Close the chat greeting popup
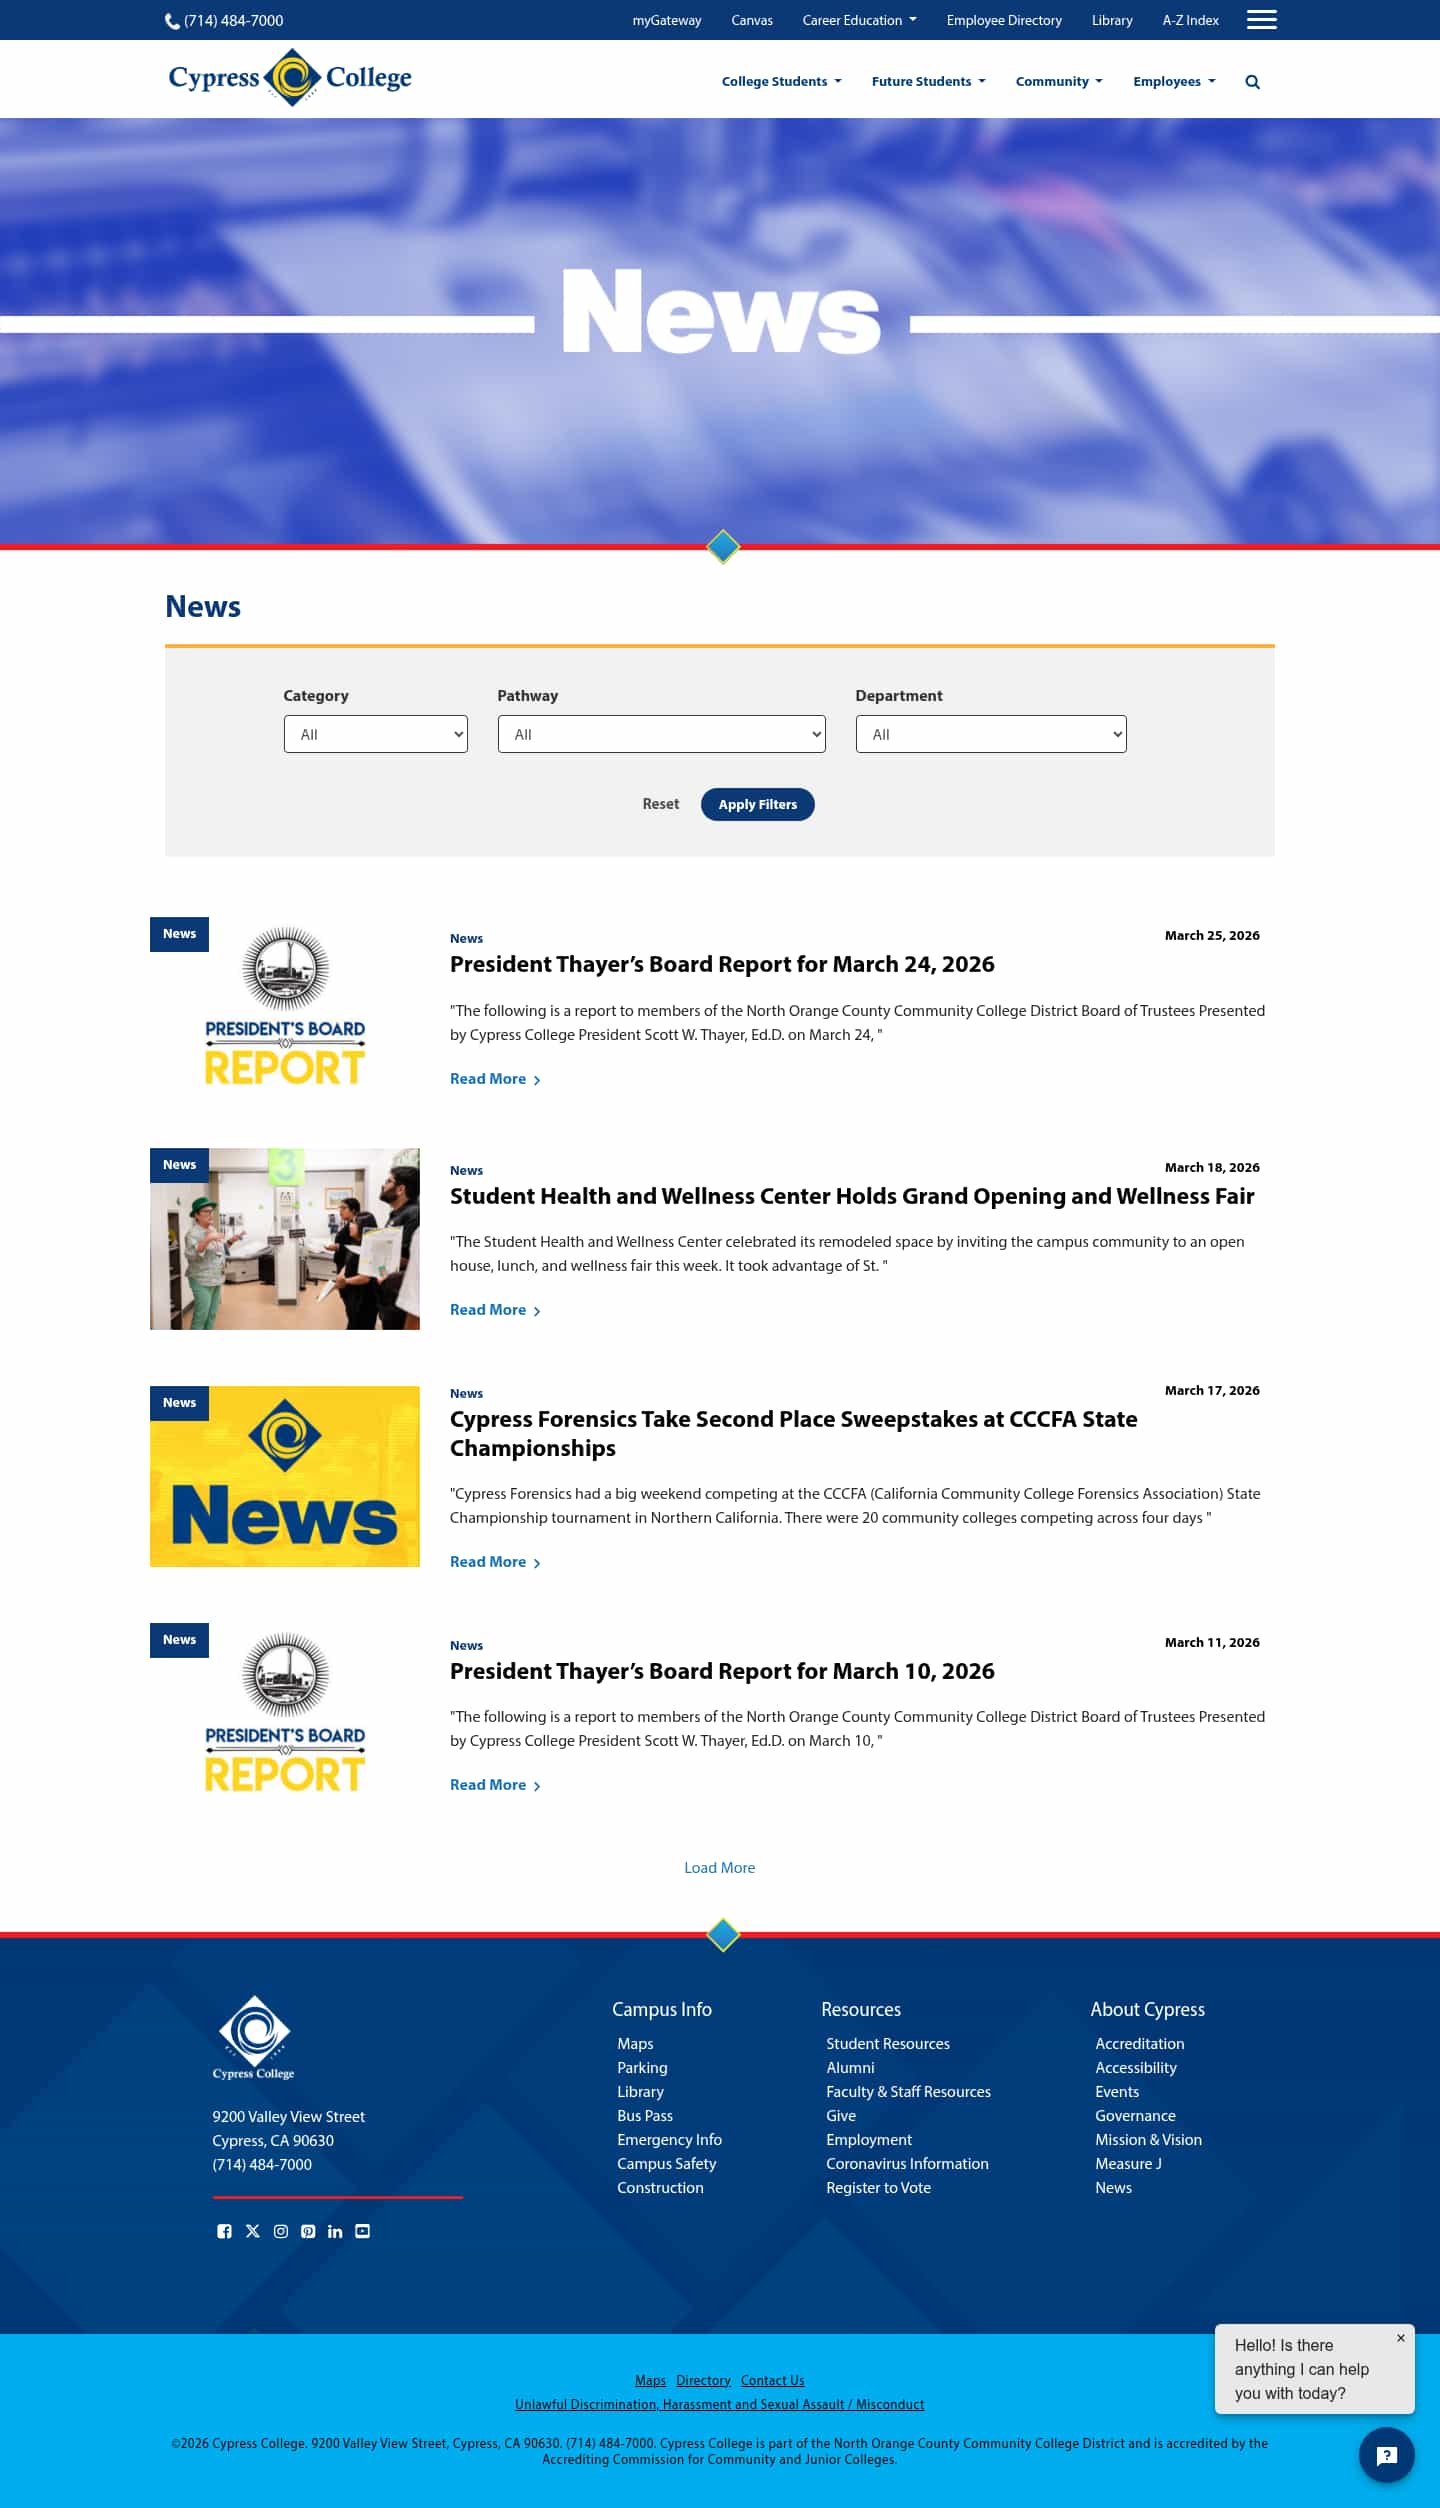1440x2508 pixels. coord(1400,2338)
